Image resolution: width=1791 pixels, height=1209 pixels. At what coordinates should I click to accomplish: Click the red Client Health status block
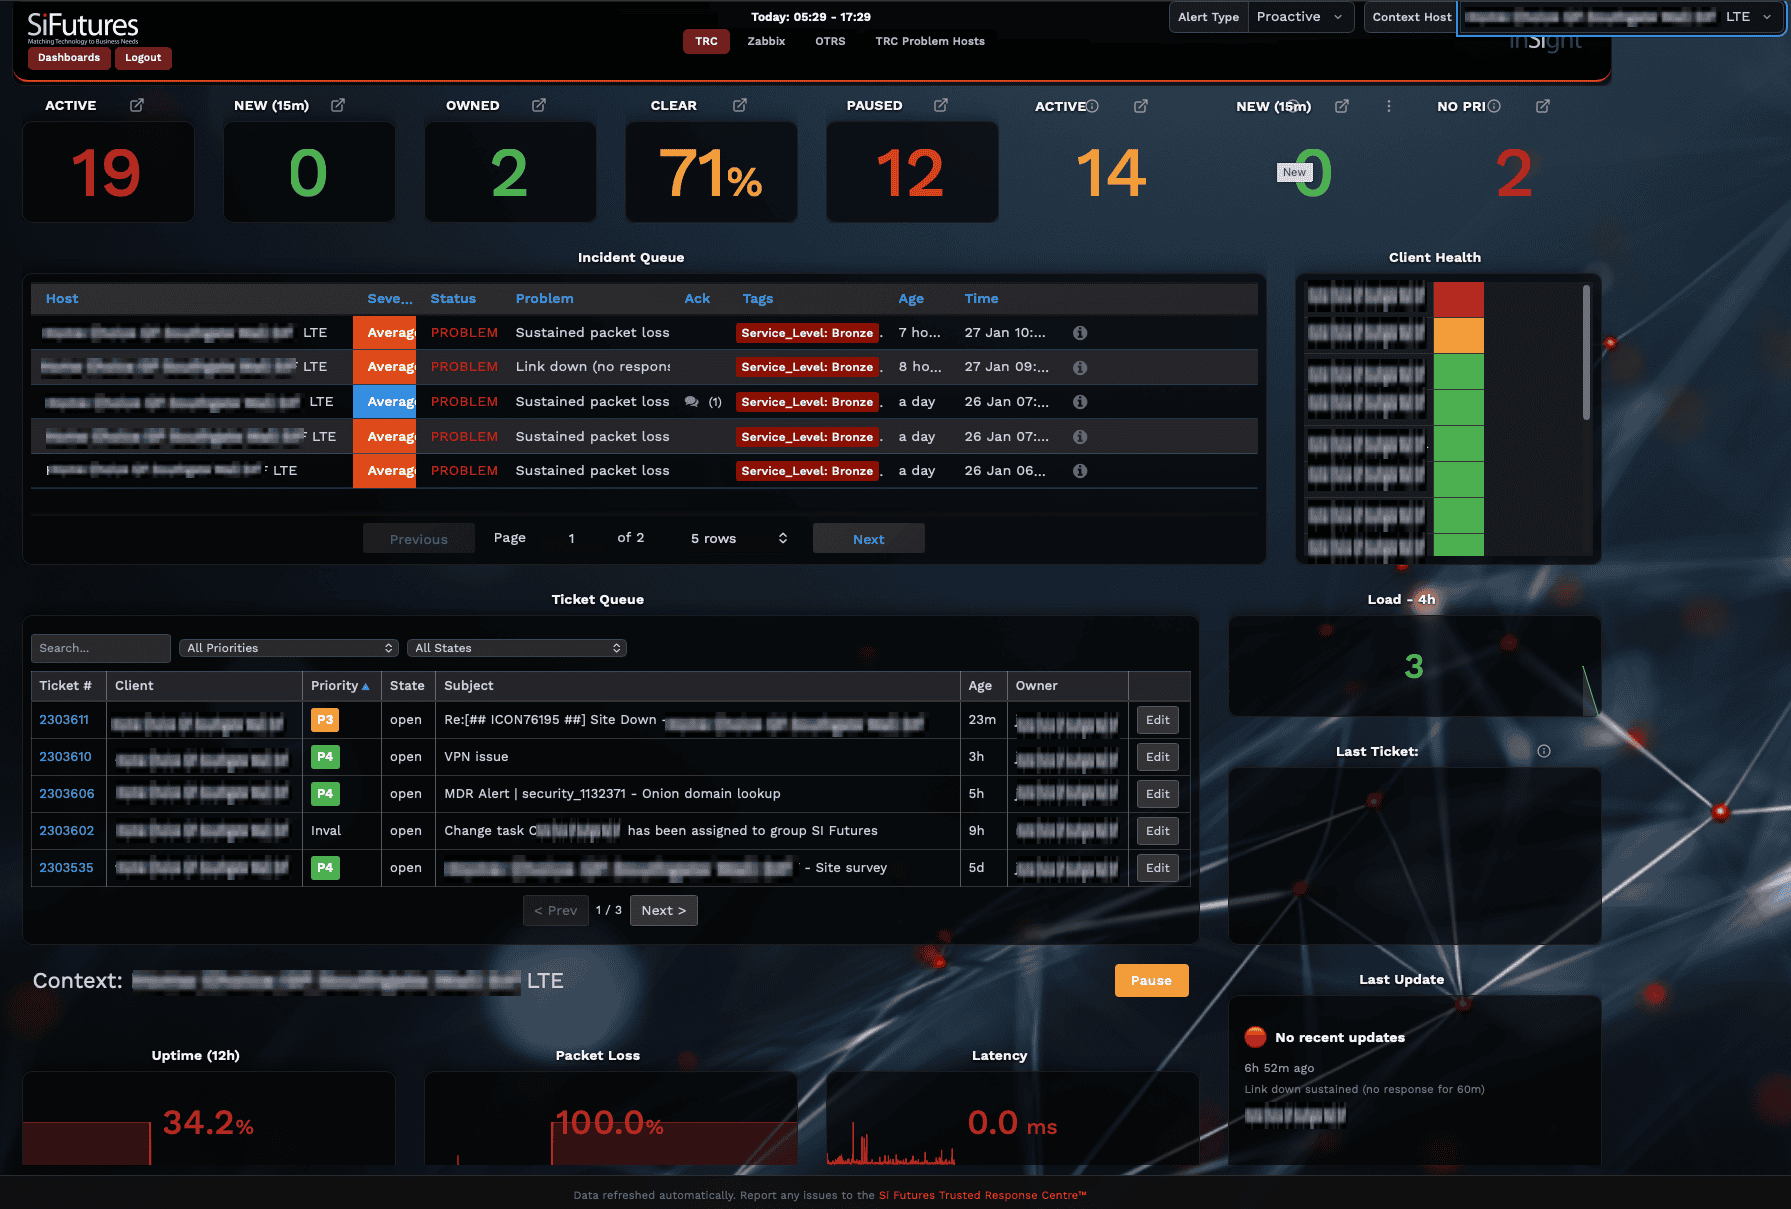[x=1458, y=299]
